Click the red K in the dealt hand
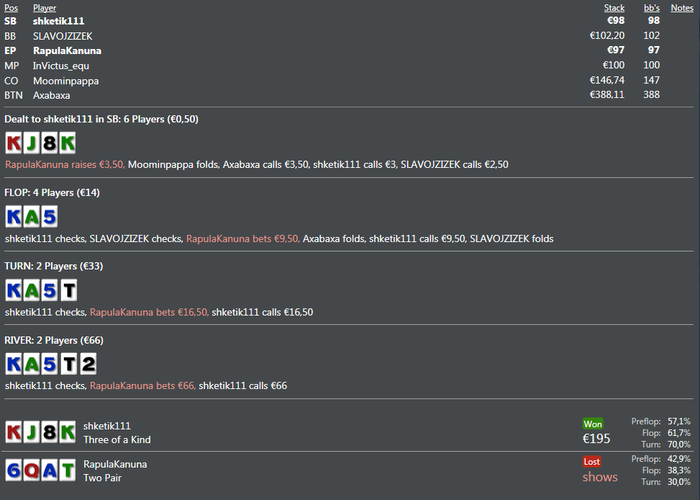Viewport: 700px width, 500px height. click(x=13, y=143)
